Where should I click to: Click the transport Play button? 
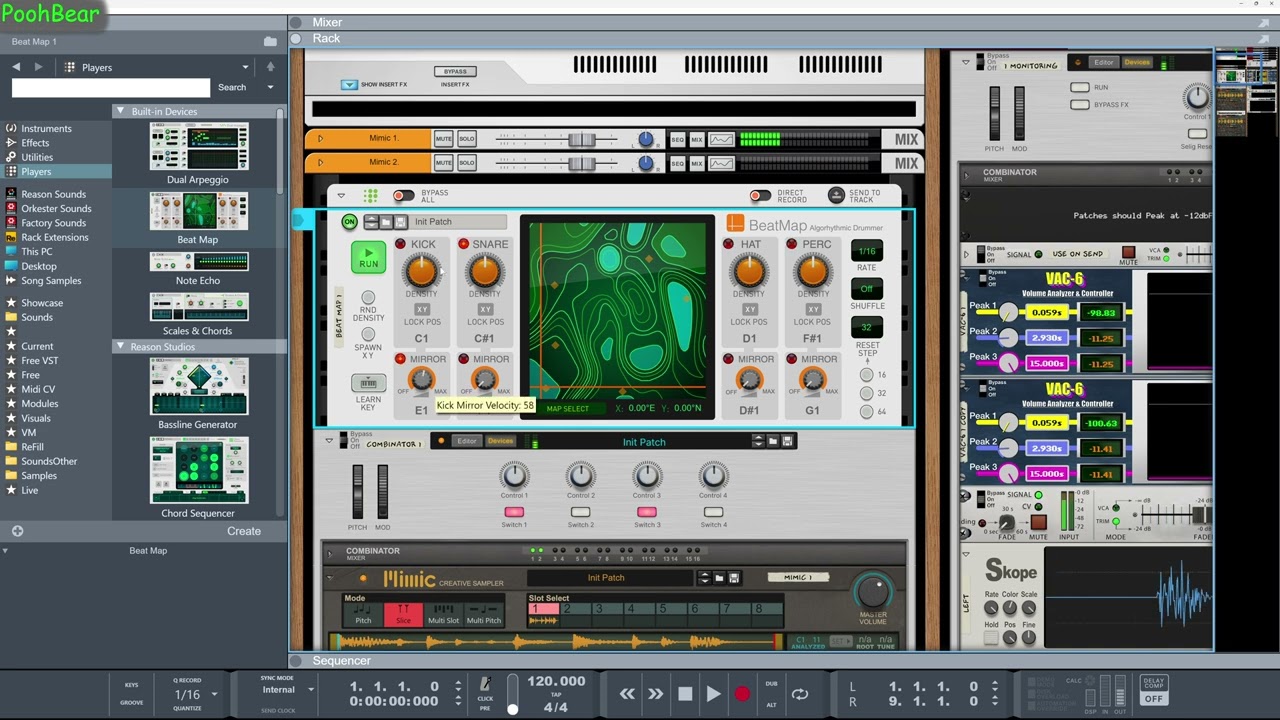(713, 694)
